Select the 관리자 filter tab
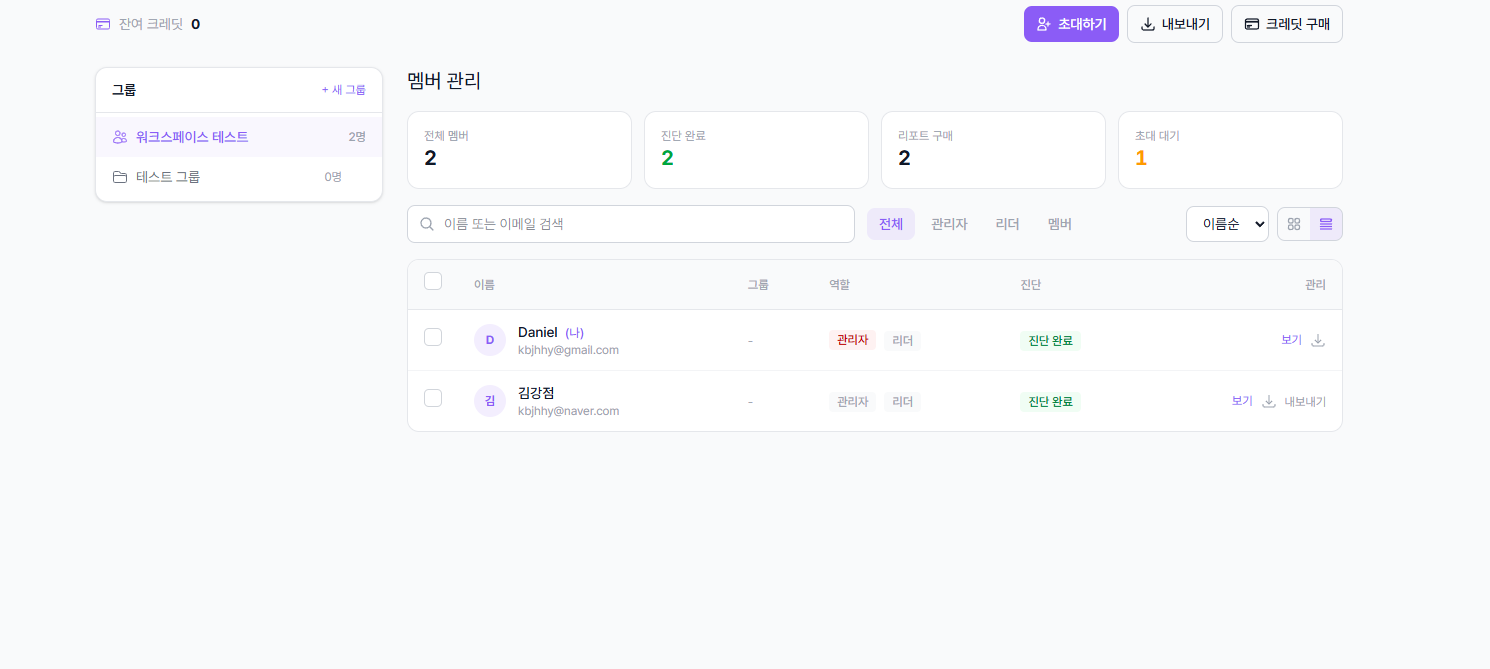 click(x=948, y=223)
